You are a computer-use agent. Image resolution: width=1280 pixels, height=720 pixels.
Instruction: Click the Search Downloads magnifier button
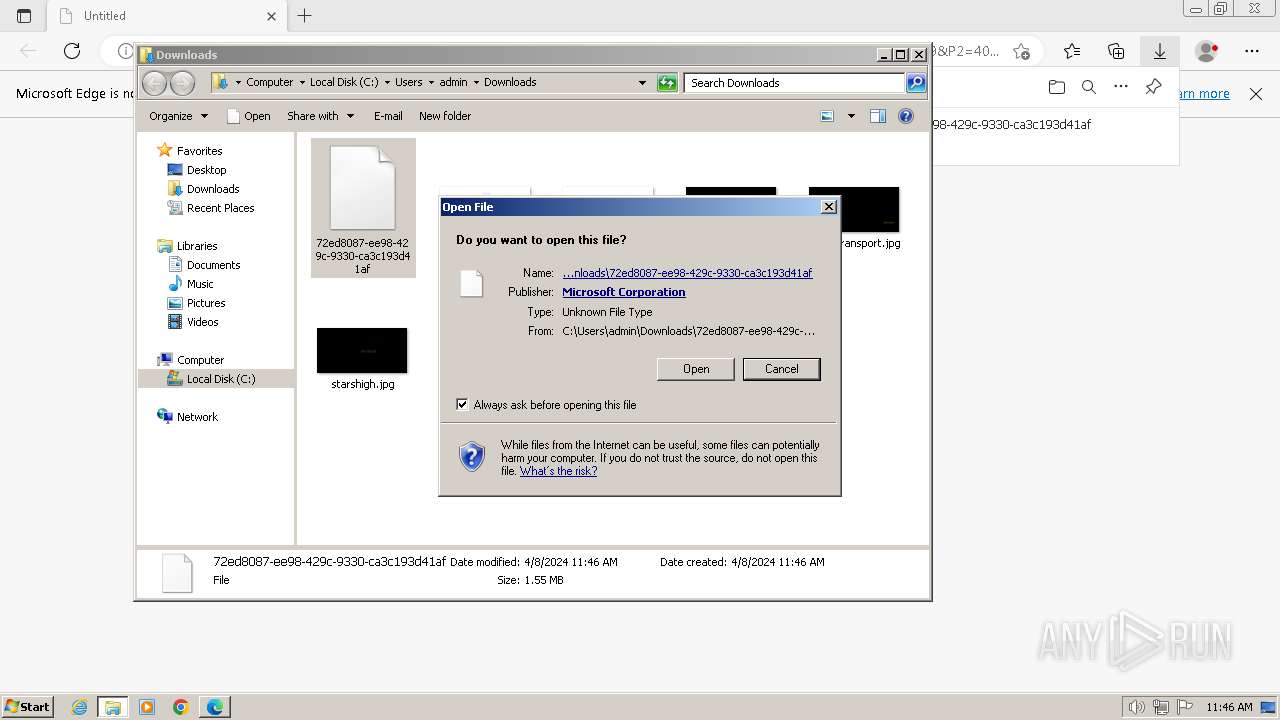916,83
